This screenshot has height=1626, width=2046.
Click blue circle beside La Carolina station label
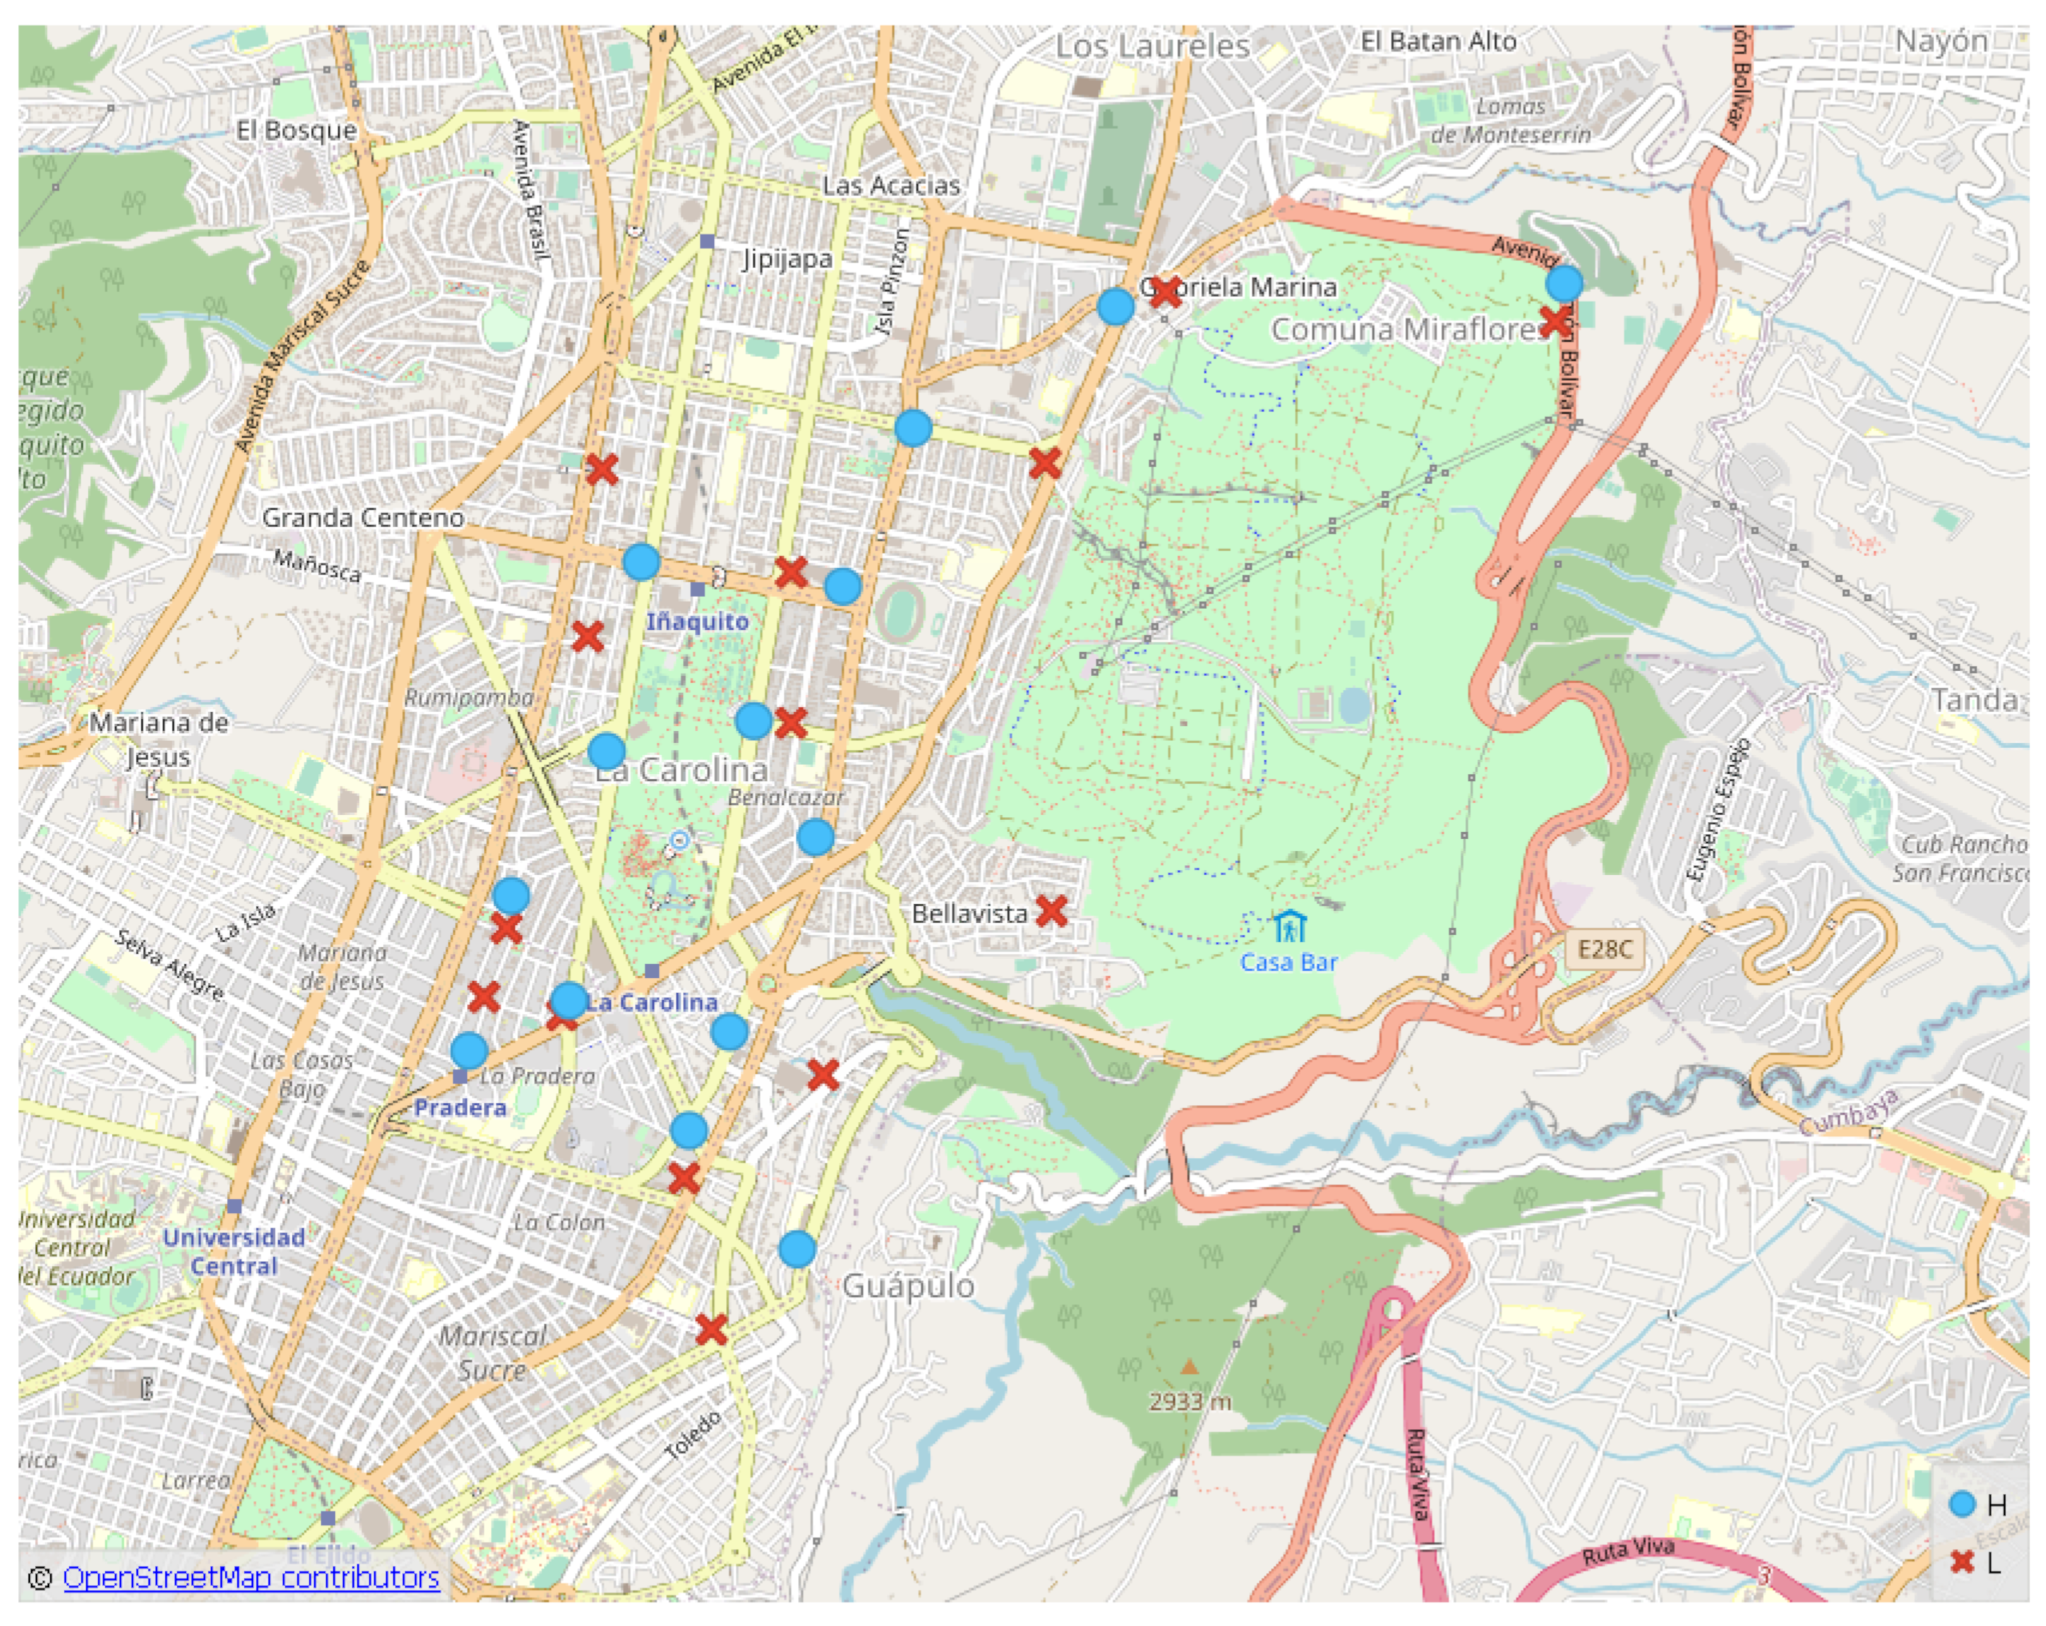(x=569, y=1000)
